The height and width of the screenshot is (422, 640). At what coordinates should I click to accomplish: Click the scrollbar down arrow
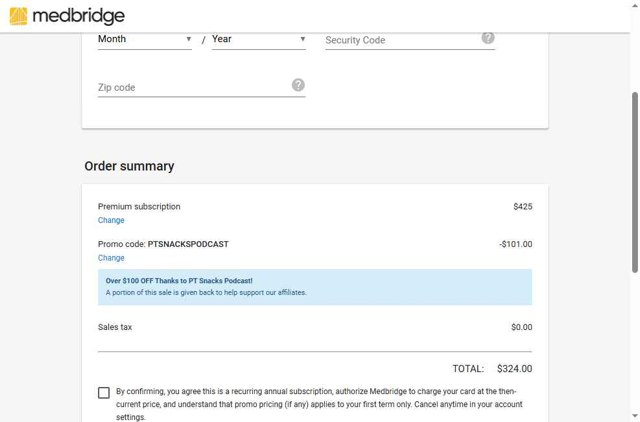pos(635,417)
